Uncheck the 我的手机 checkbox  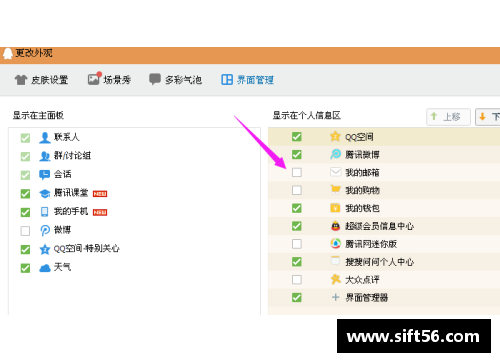(x=25, y=212)
